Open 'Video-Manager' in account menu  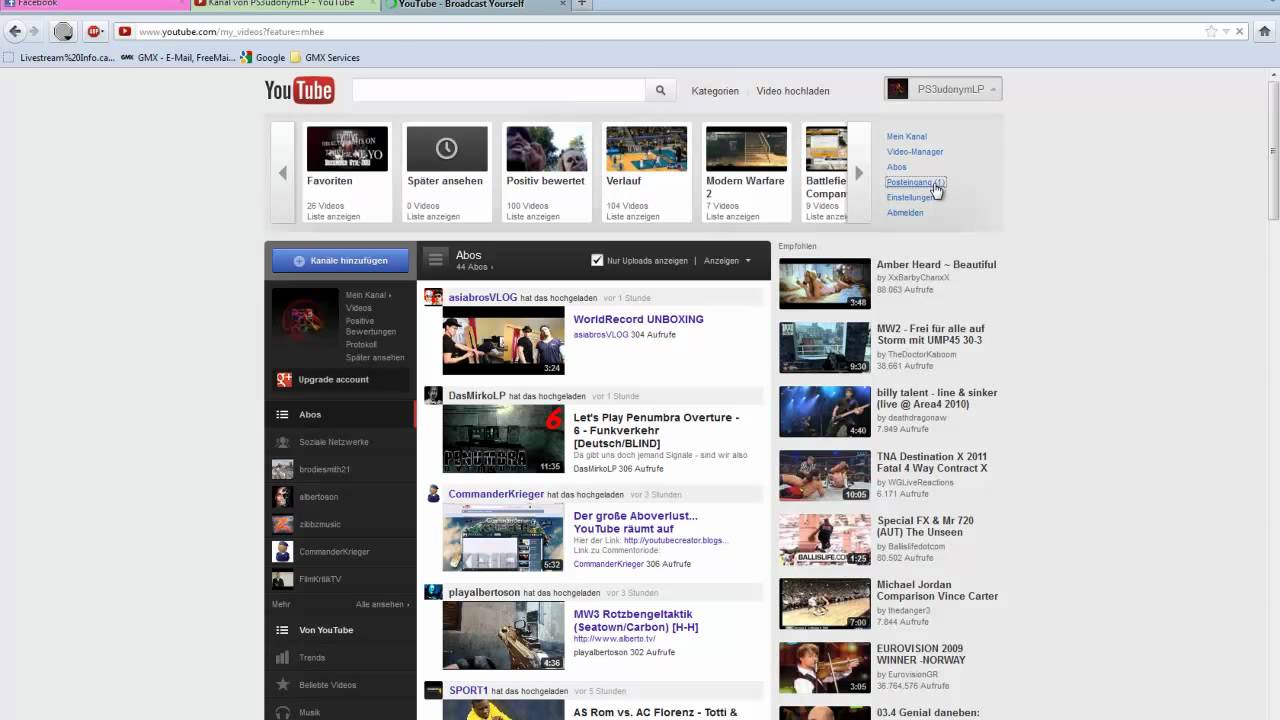tap(915, 152)
